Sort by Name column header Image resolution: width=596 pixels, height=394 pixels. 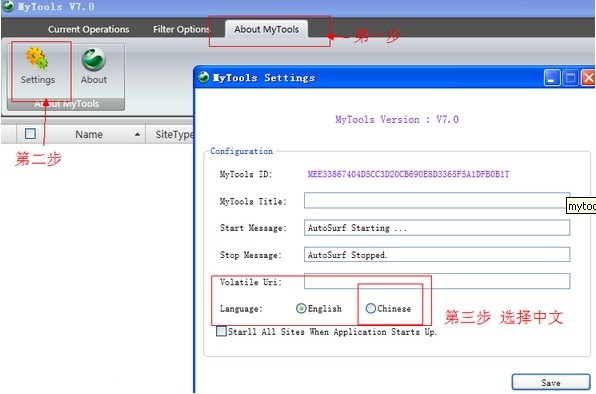pos(89,134)
